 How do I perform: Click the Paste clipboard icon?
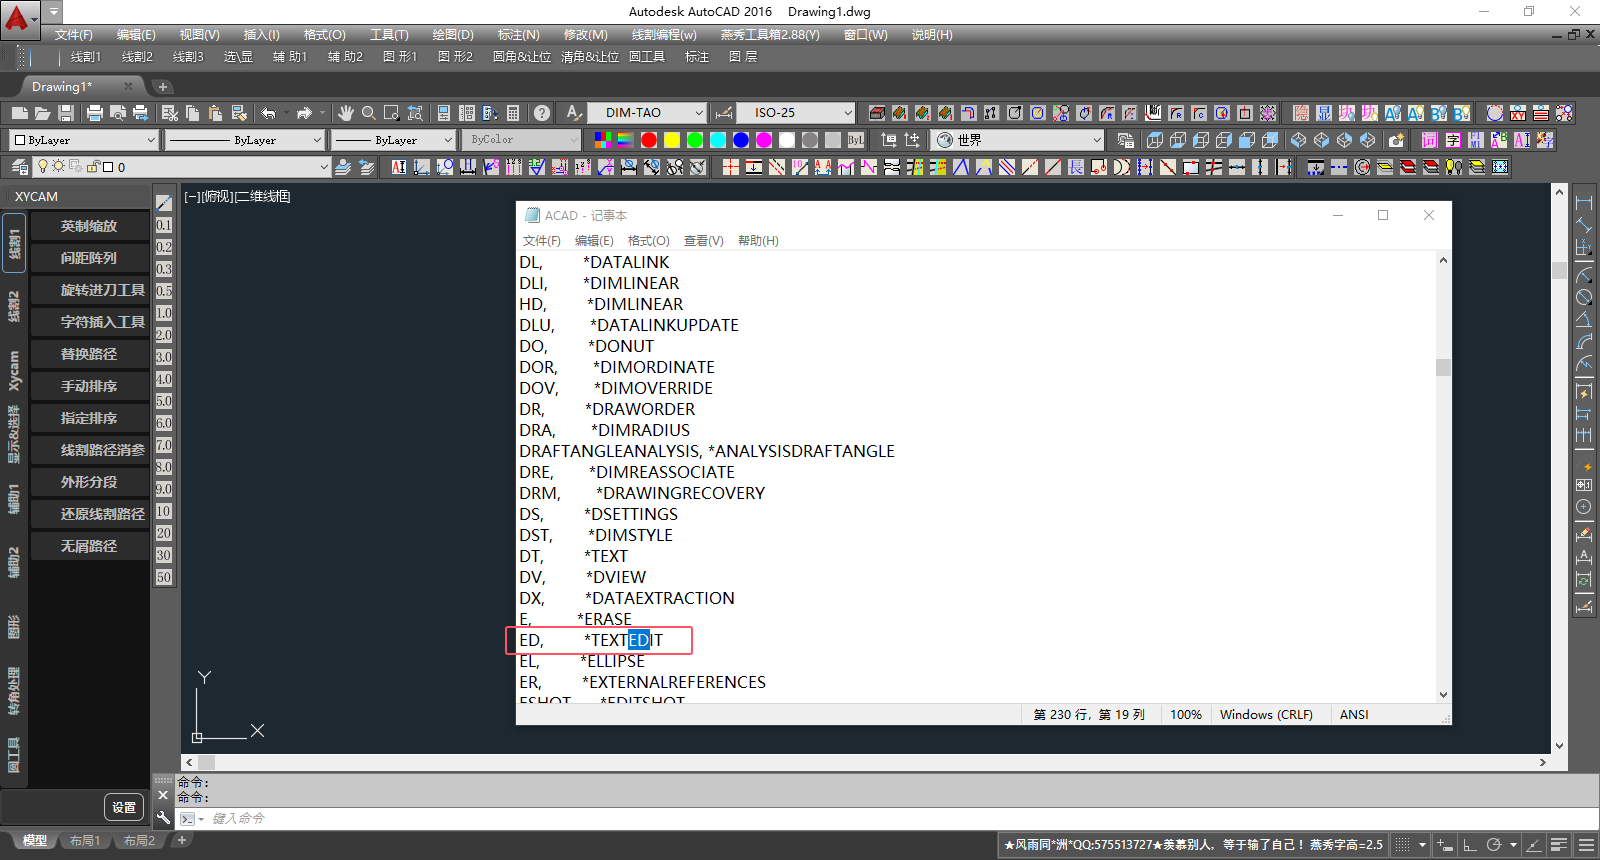pyautogui.click(x=215, y=113)
